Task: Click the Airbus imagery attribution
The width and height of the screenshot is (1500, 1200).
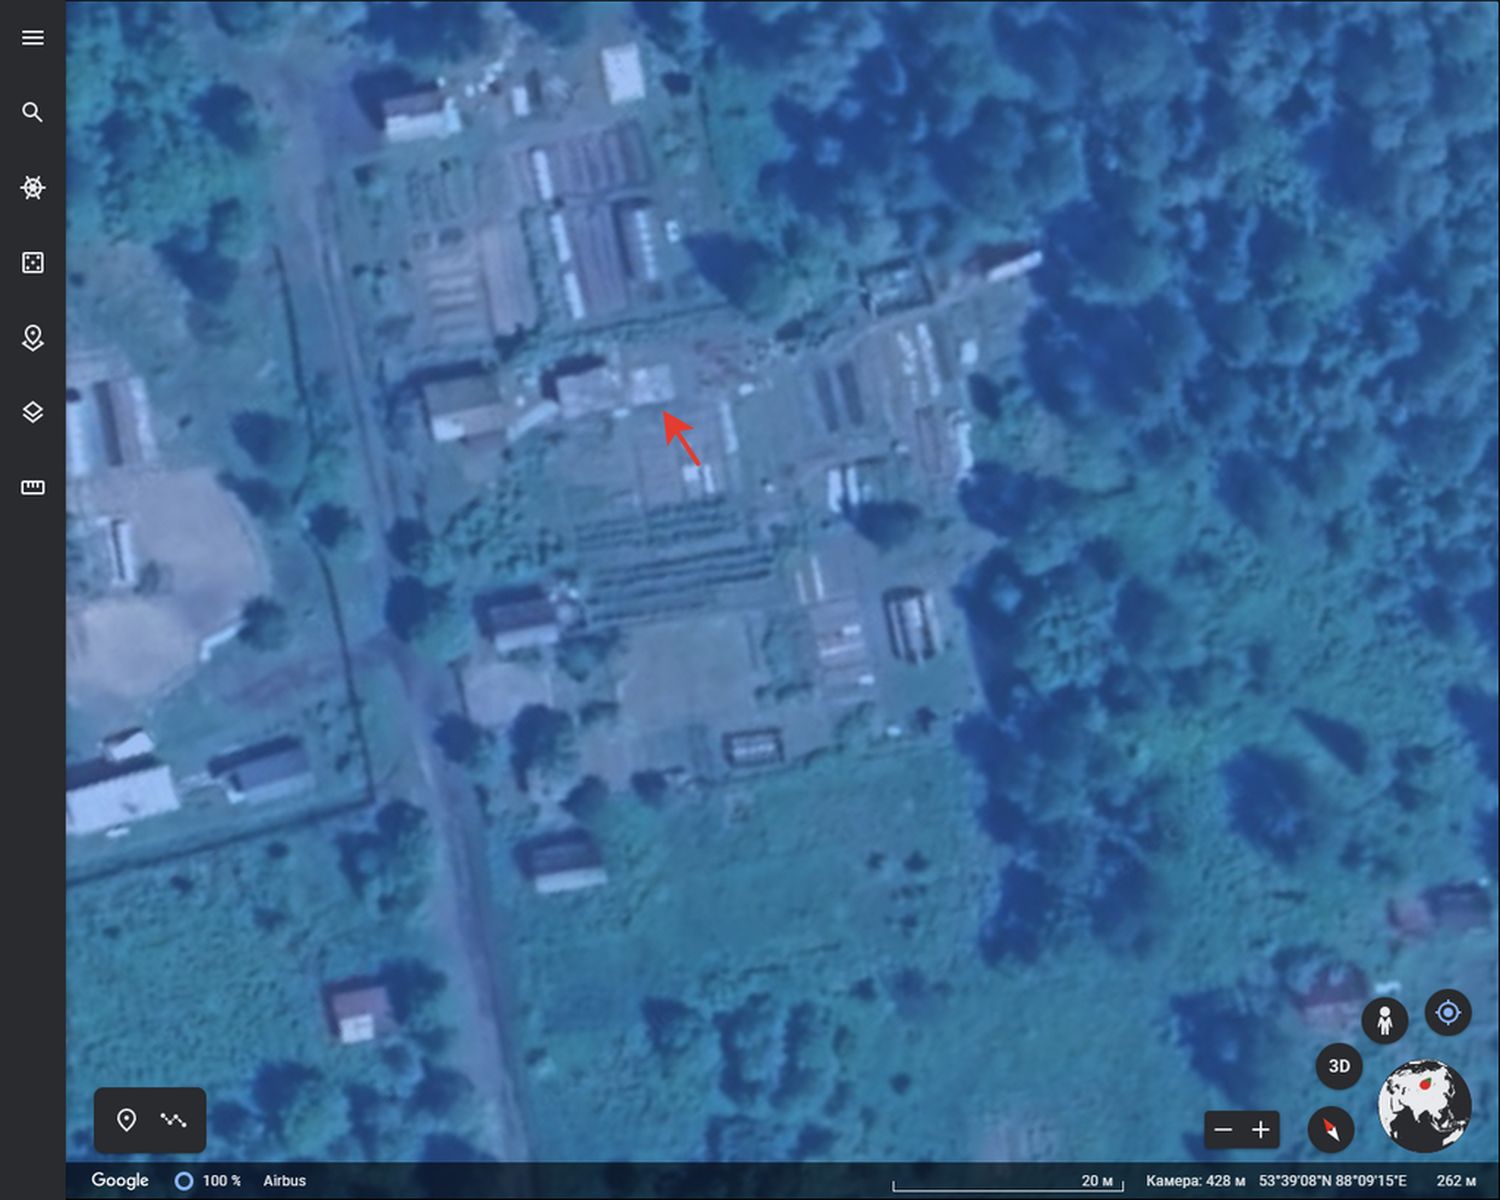Action: tap(284, 1181)
